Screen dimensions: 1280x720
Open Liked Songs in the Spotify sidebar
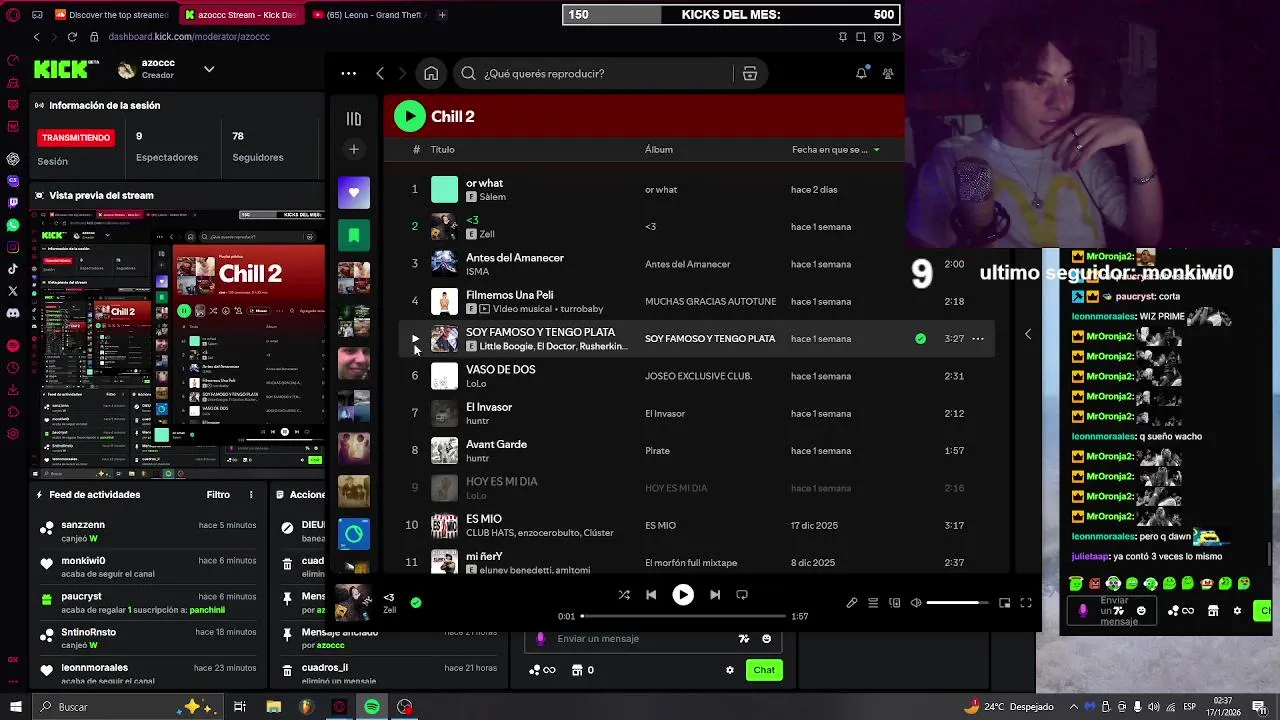[x=353, y=192]
